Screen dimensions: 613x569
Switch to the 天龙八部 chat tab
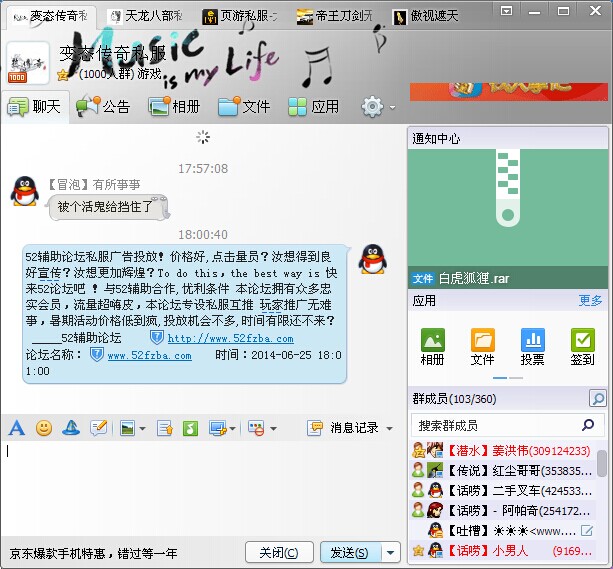(x=146, y=16)
